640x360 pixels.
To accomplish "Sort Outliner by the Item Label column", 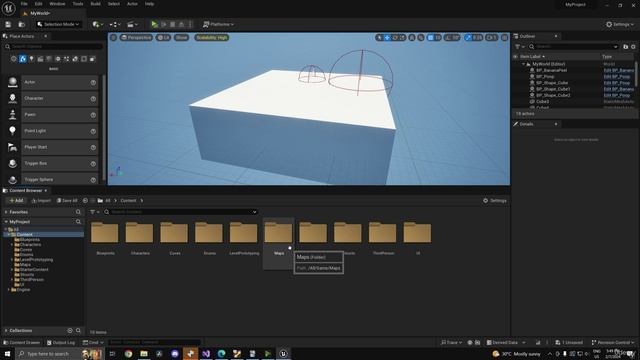I will [x=532, y=57].
